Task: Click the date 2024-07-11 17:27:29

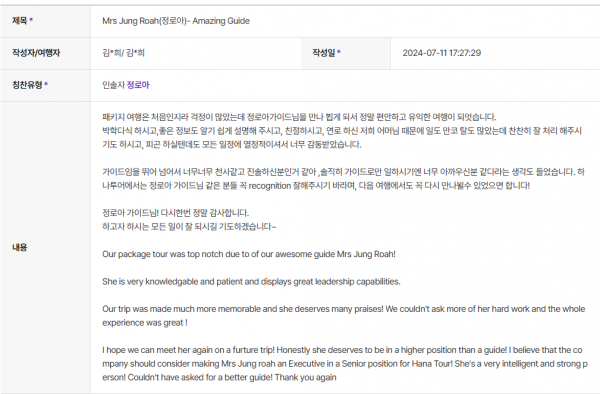Action: tap(442, 53)
